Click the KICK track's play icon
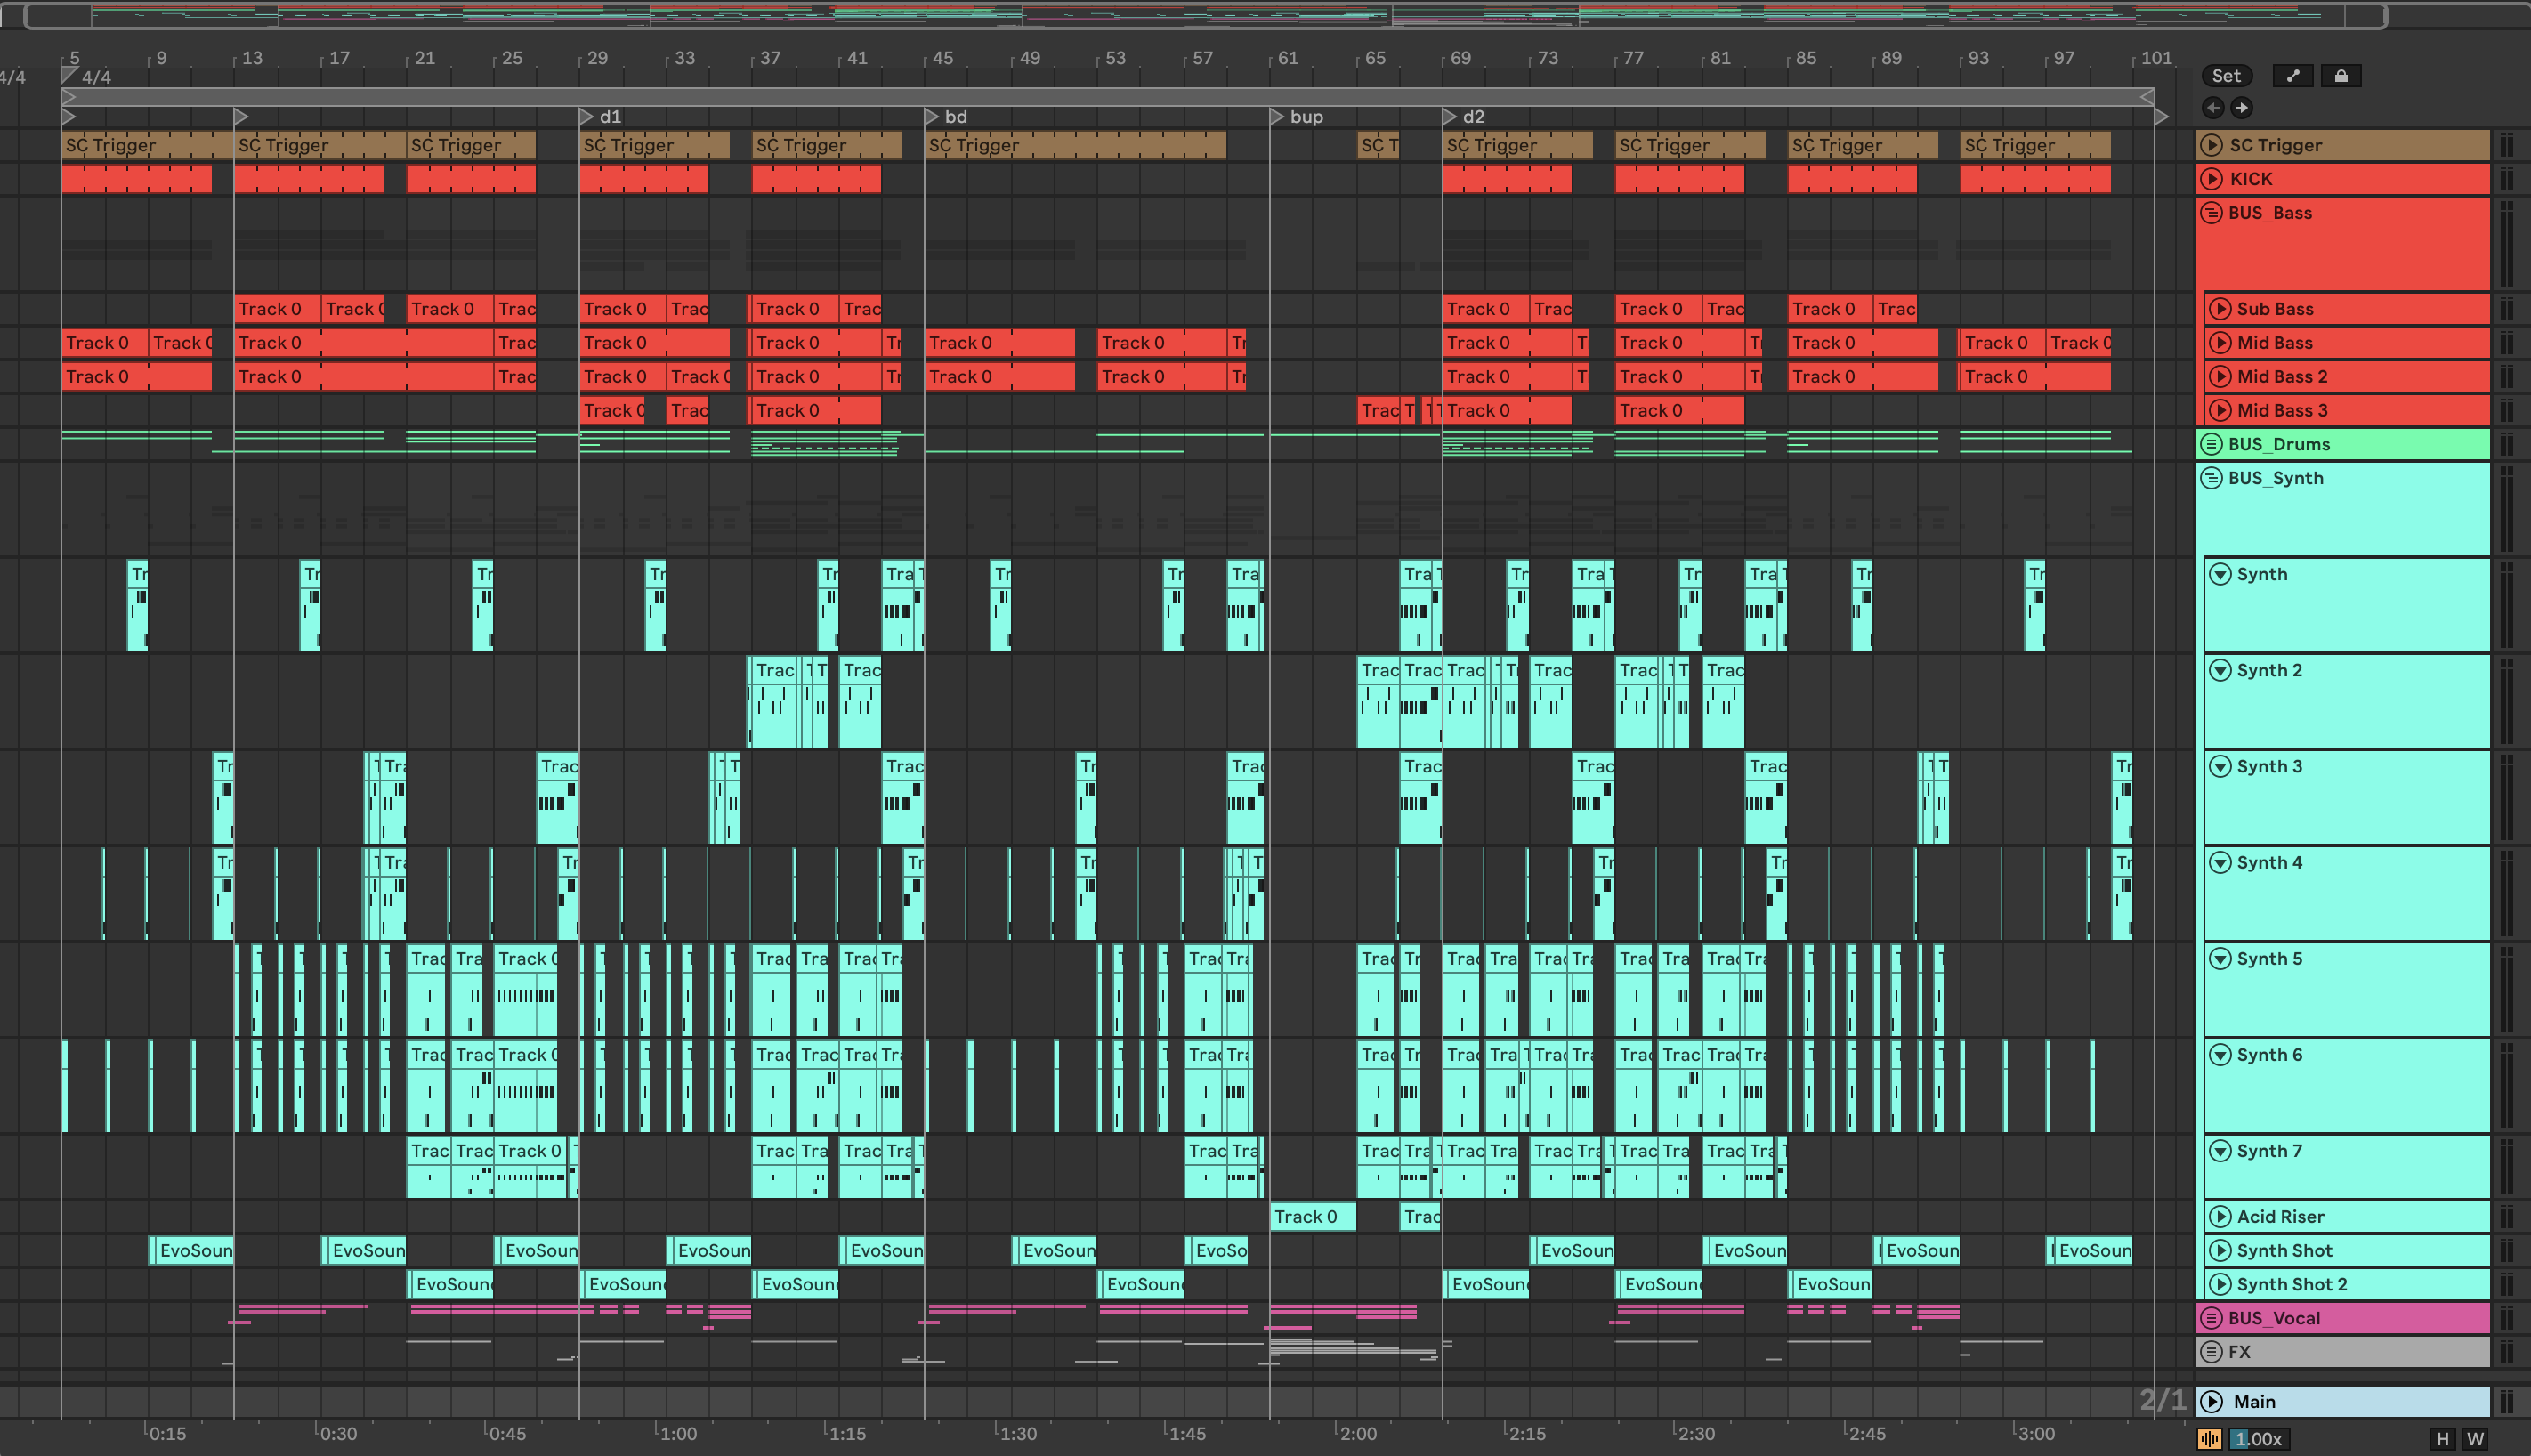This screenshot has width=2531, height=1456. click(x=2211, y=179)
